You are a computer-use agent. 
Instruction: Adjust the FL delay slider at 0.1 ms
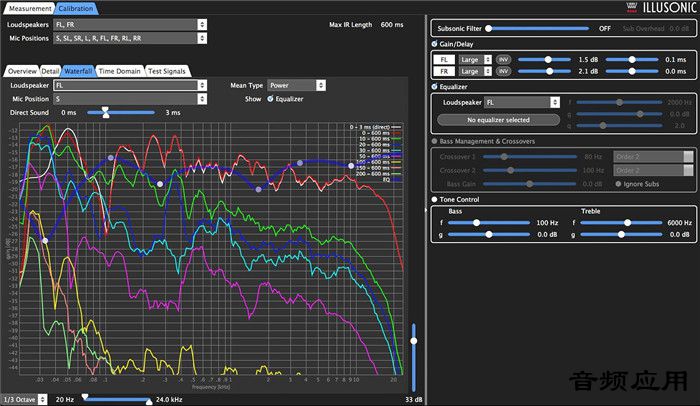point(632,59)
